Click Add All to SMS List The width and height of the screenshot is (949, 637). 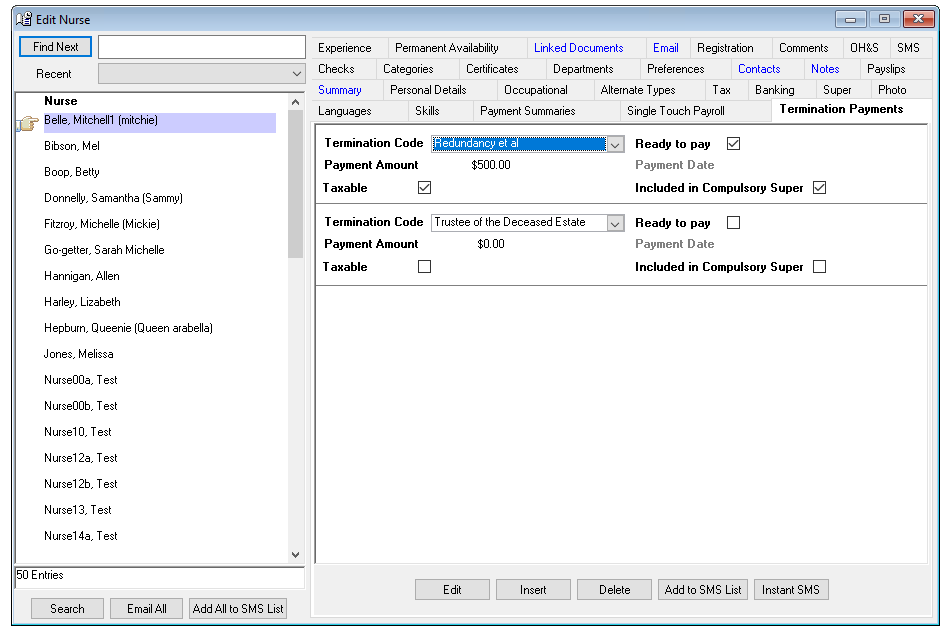pos(238,609)
